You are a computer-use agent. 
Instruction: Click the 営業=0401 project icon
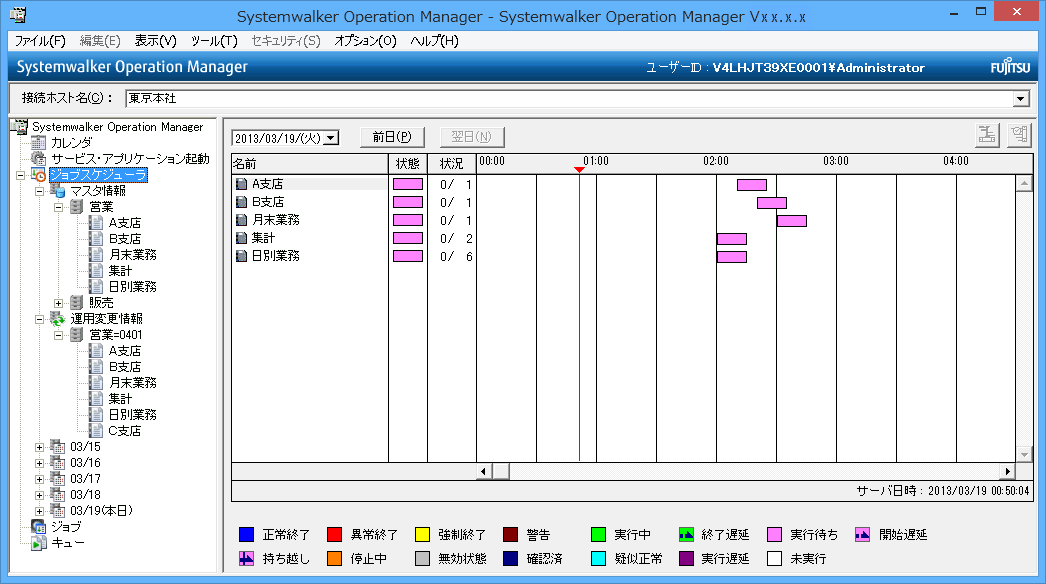[77, 335]
